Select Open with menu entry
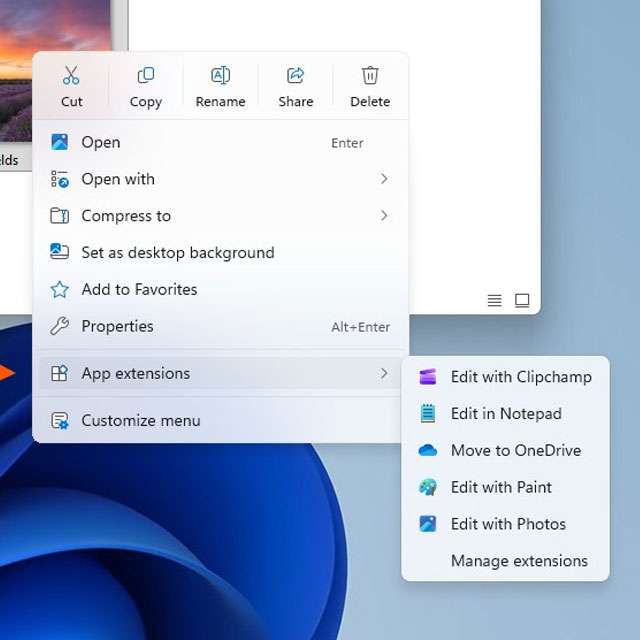640x640 pixels. [x=220, y=179]
